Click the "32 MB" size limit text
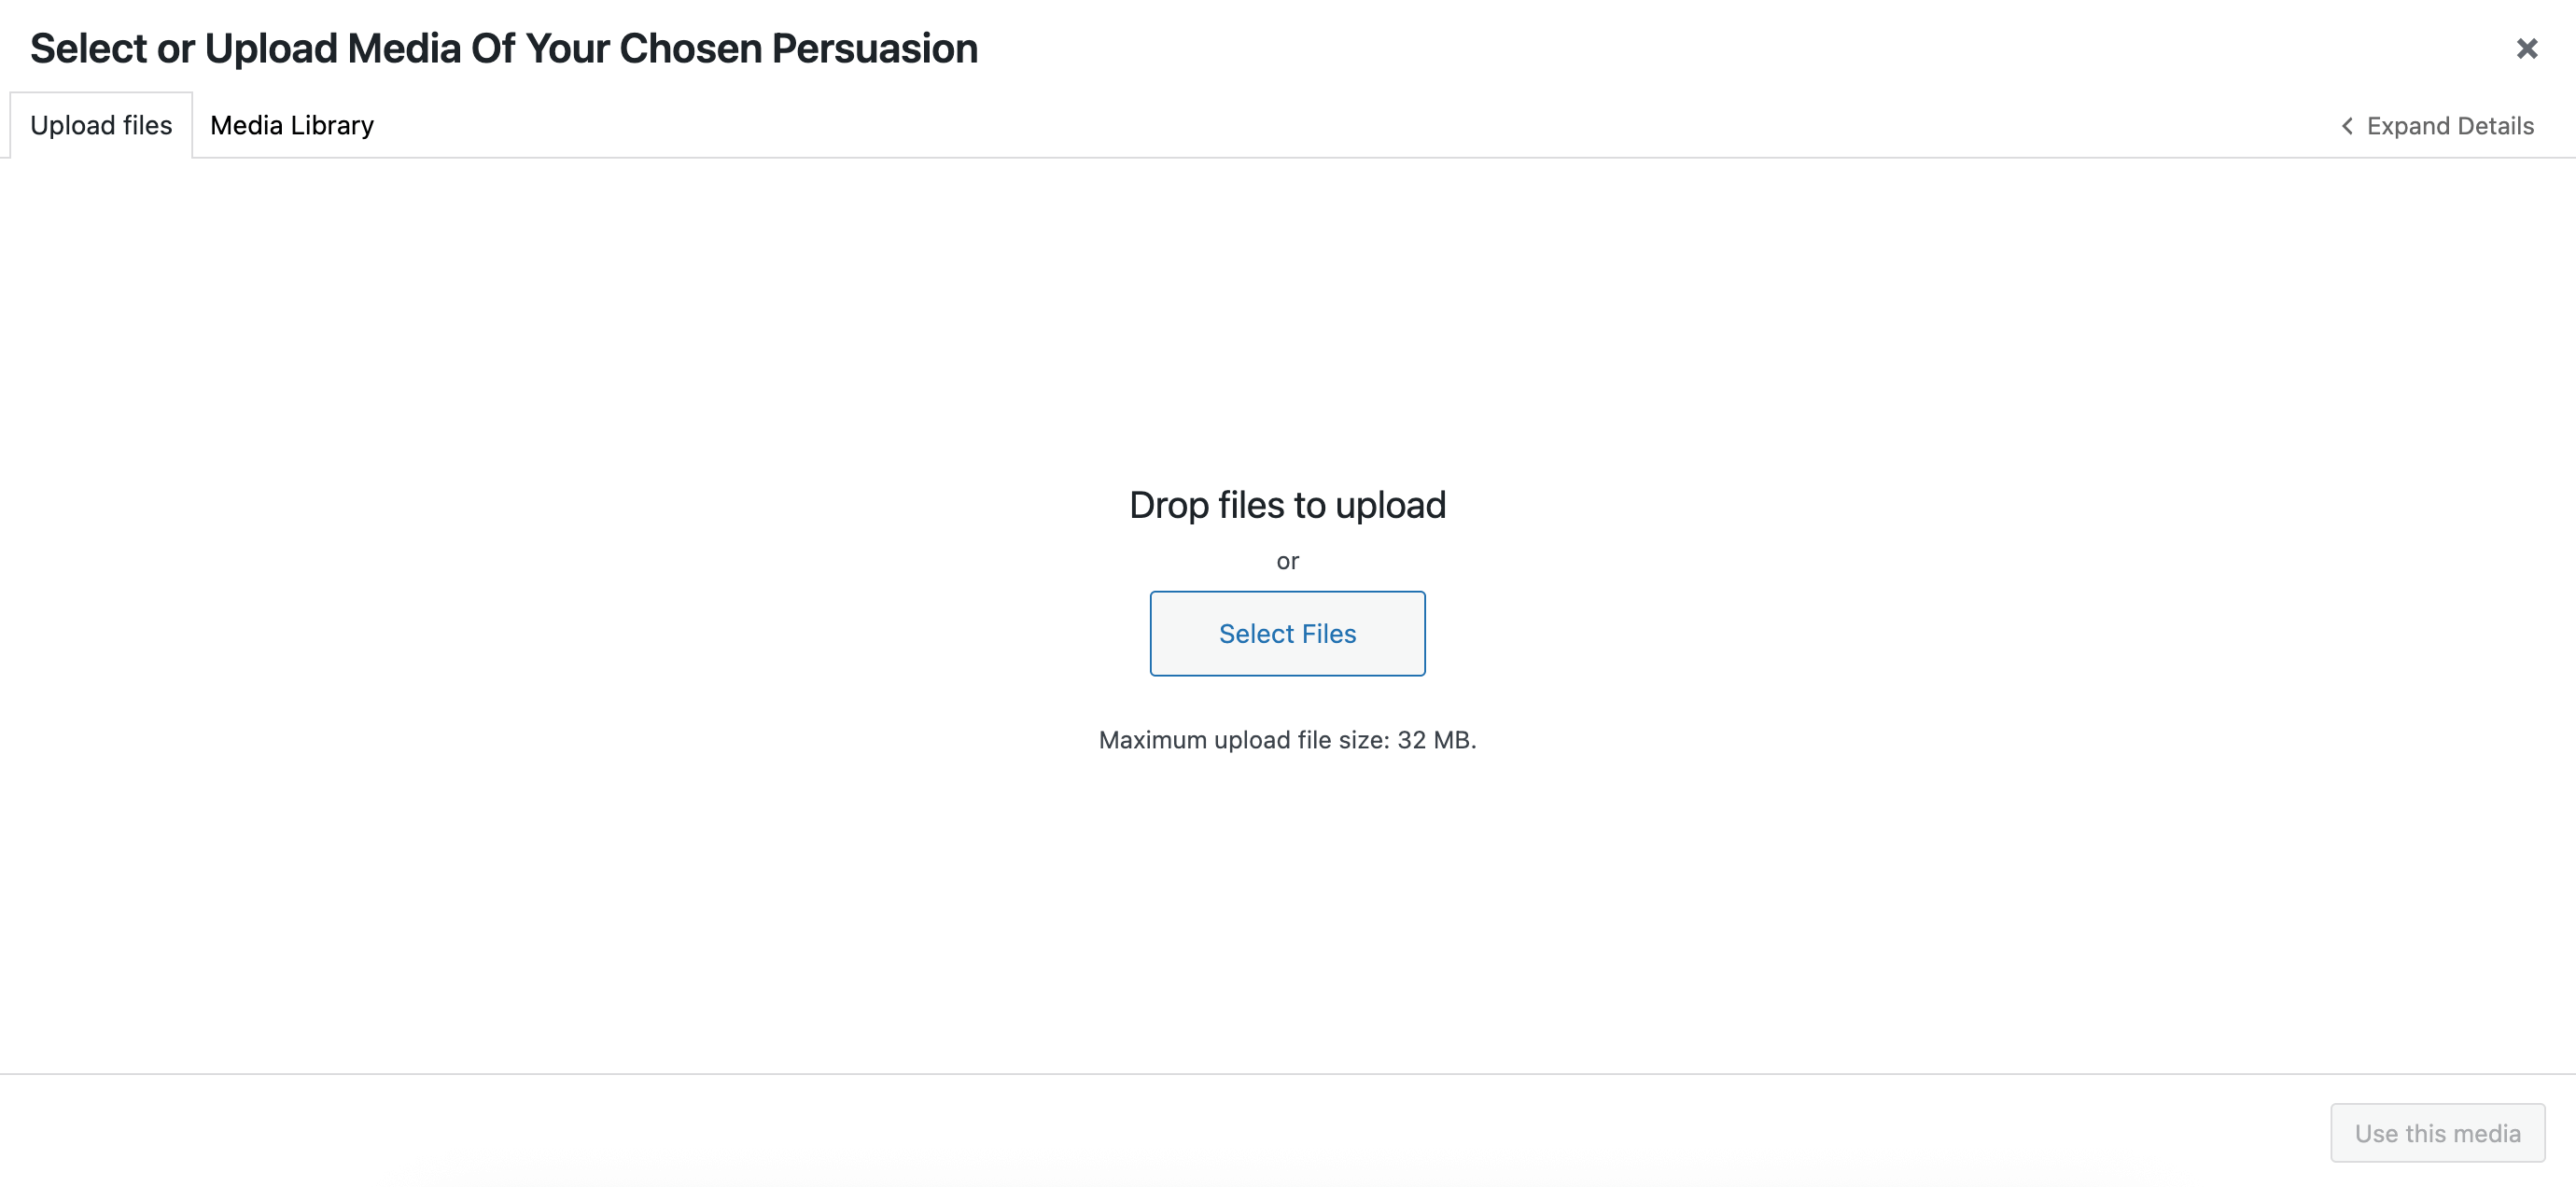The image size is (2576, 1187). coord(1434,740)
